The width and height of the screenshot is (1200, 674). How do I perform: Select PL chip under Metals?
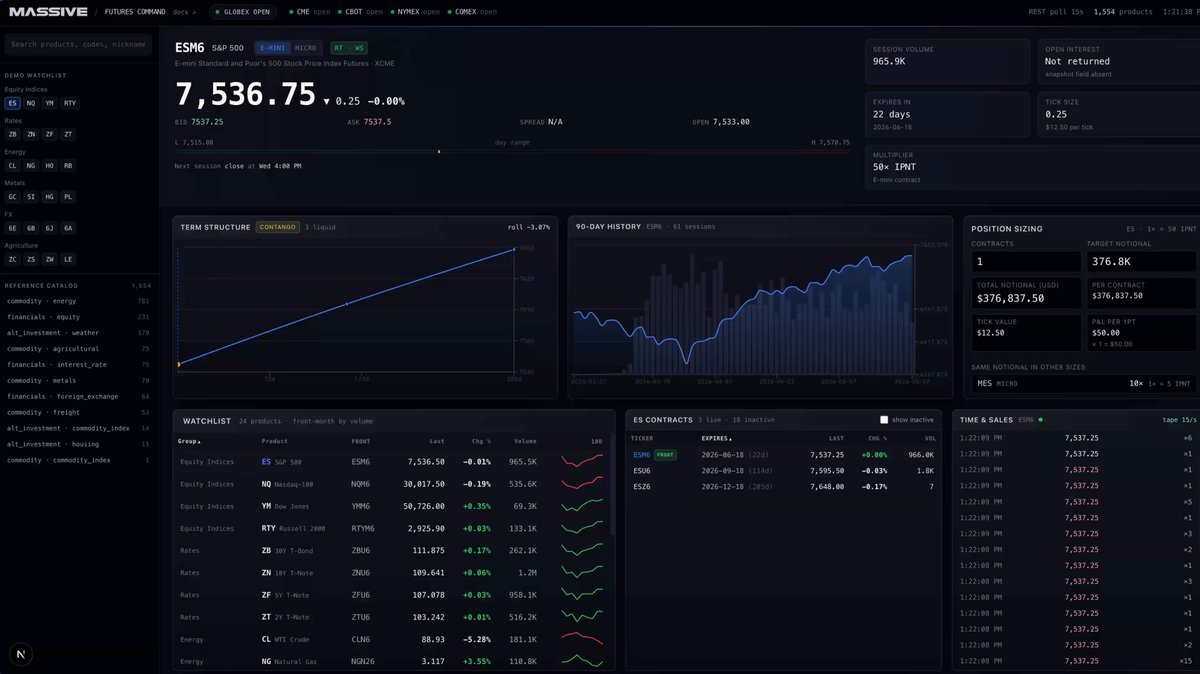click(68, 197)
